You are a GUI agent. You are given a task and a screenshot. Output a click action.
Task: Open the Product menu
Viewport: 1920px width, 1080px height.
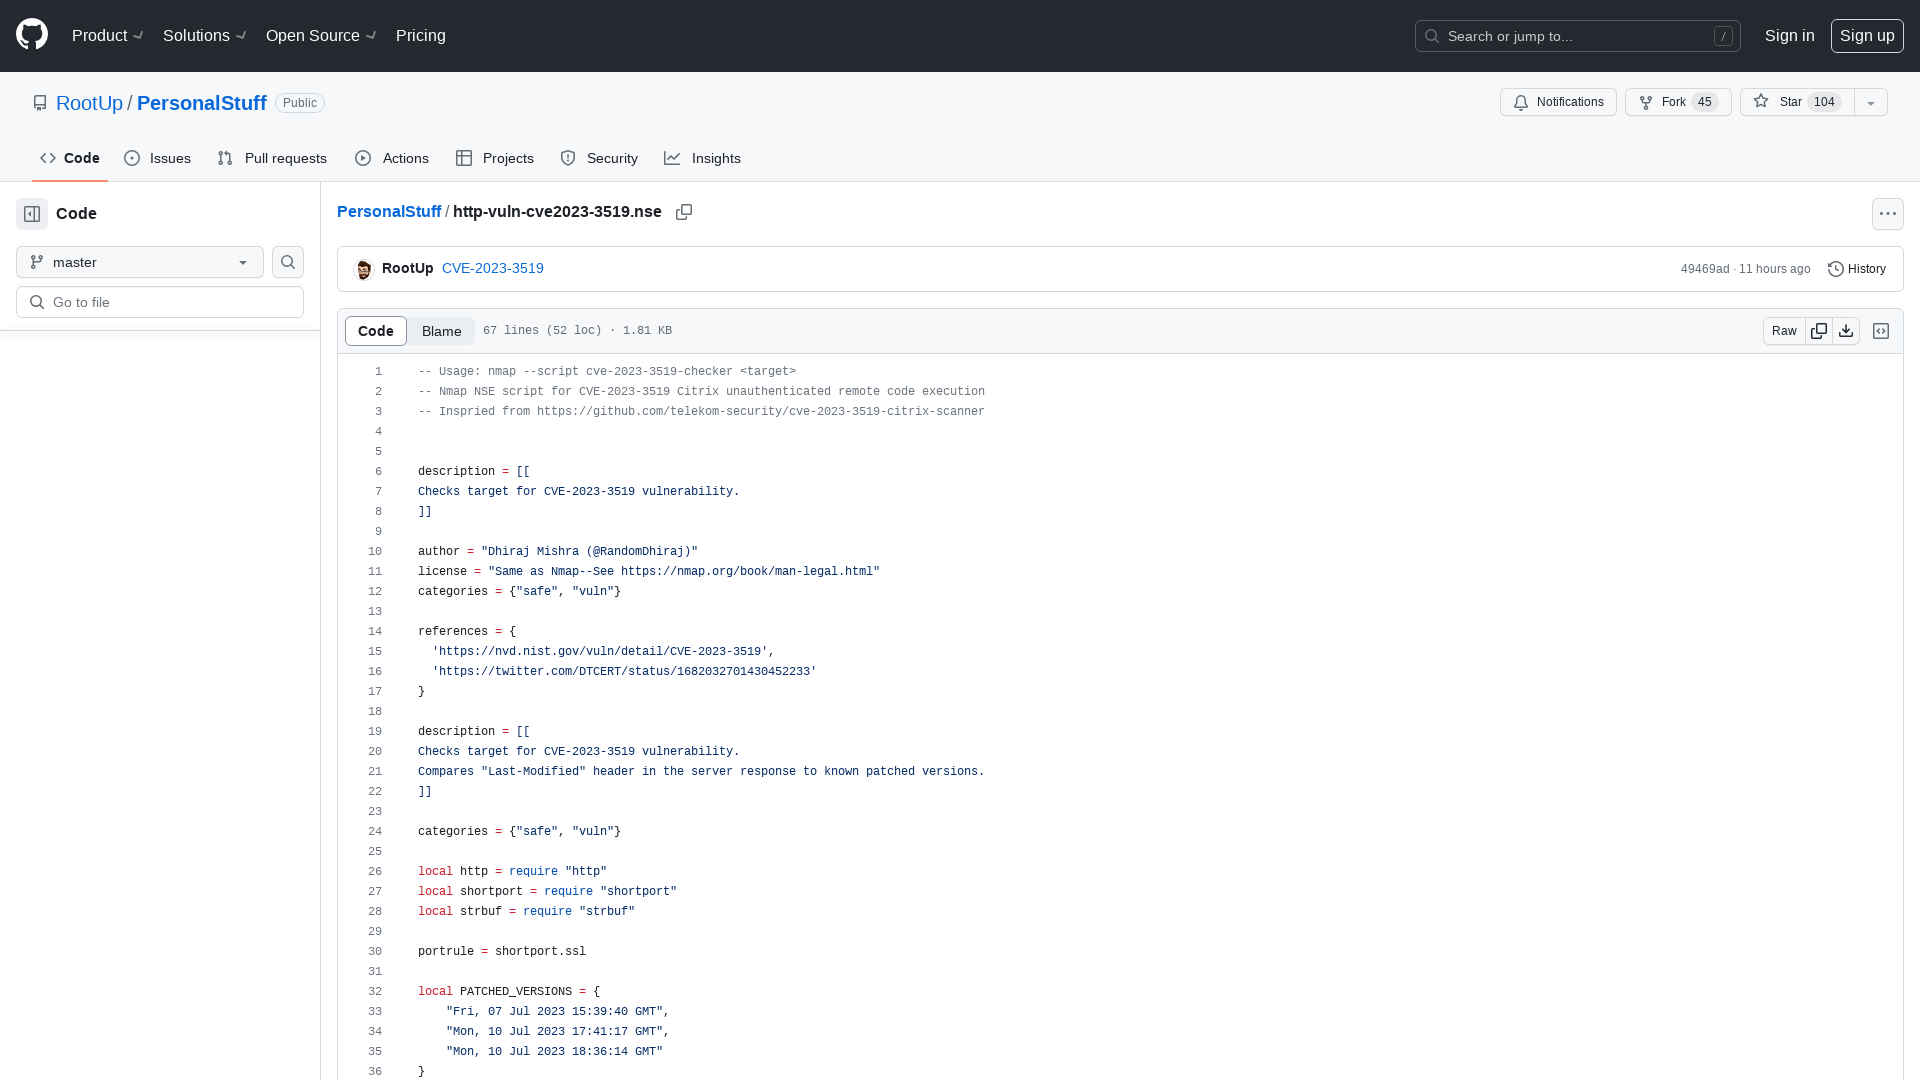[x=108, y=36]
